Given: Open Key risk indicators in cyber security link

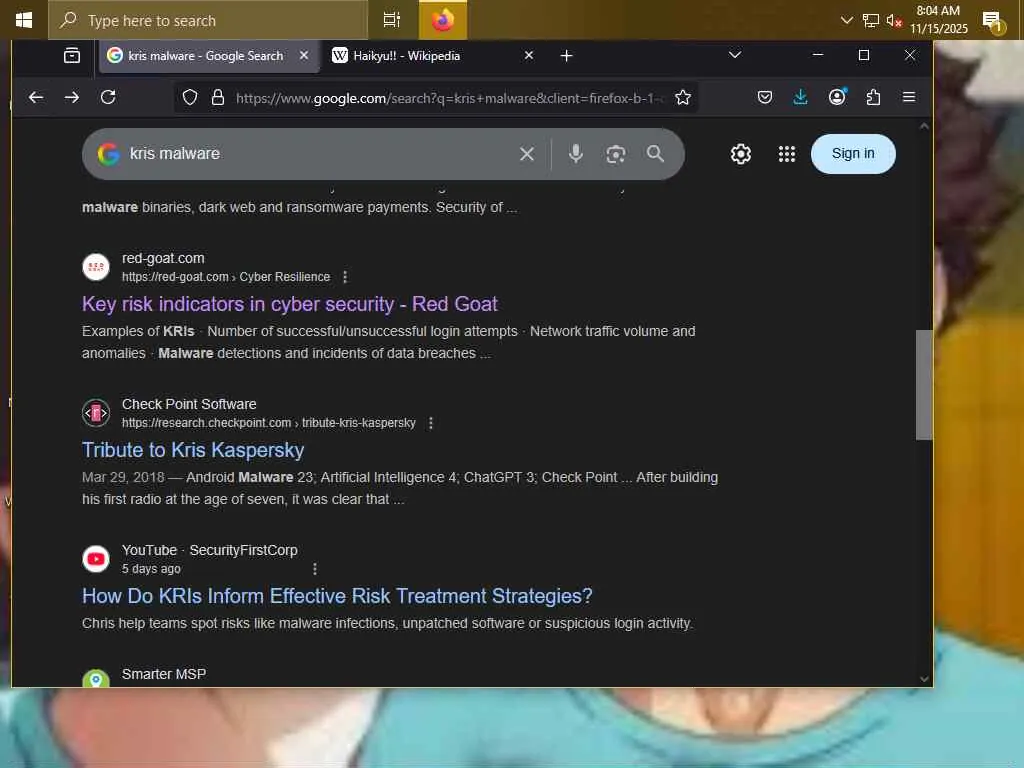Looking at the screenshot, I should pos(290,304).
